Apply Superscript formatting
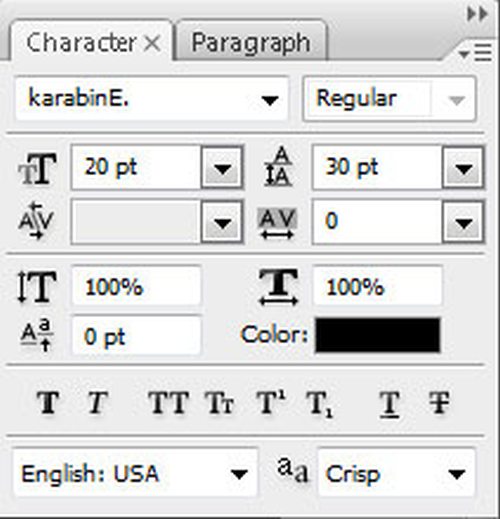This screenshot has width=500, height=519. 271,402
